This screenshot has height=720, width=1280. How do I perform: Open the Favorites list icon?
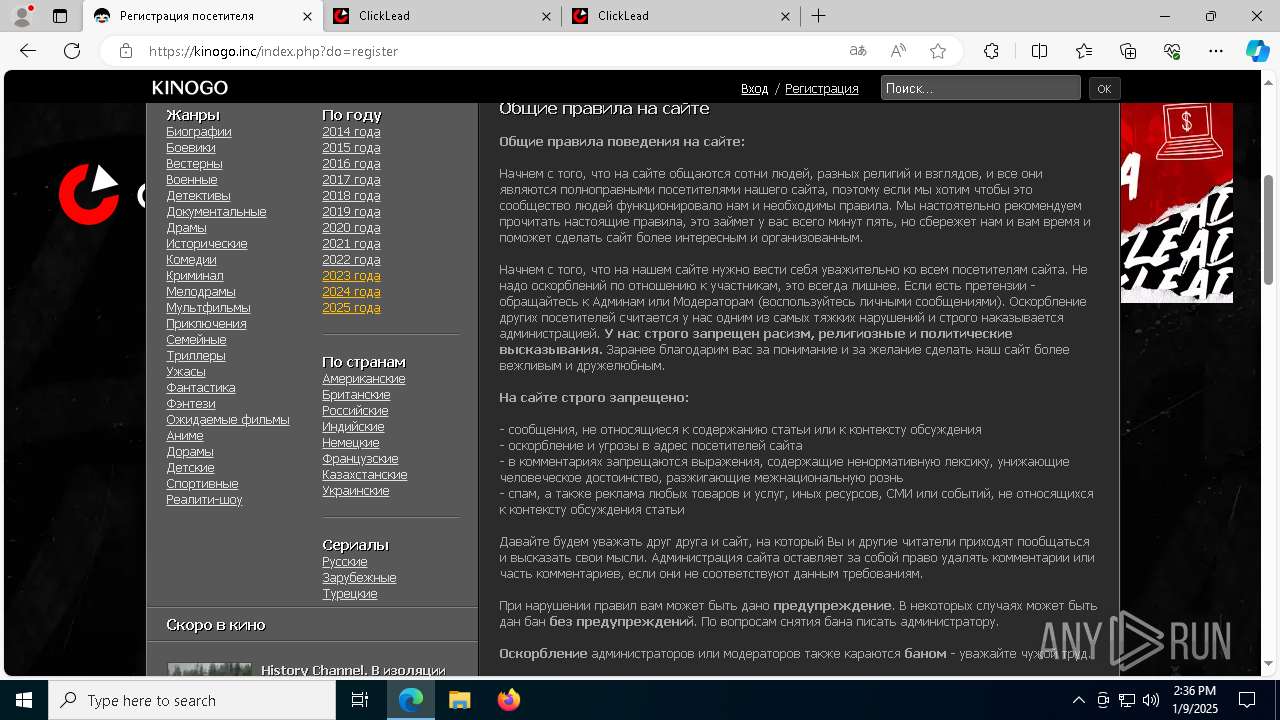tap(1084, 51)
